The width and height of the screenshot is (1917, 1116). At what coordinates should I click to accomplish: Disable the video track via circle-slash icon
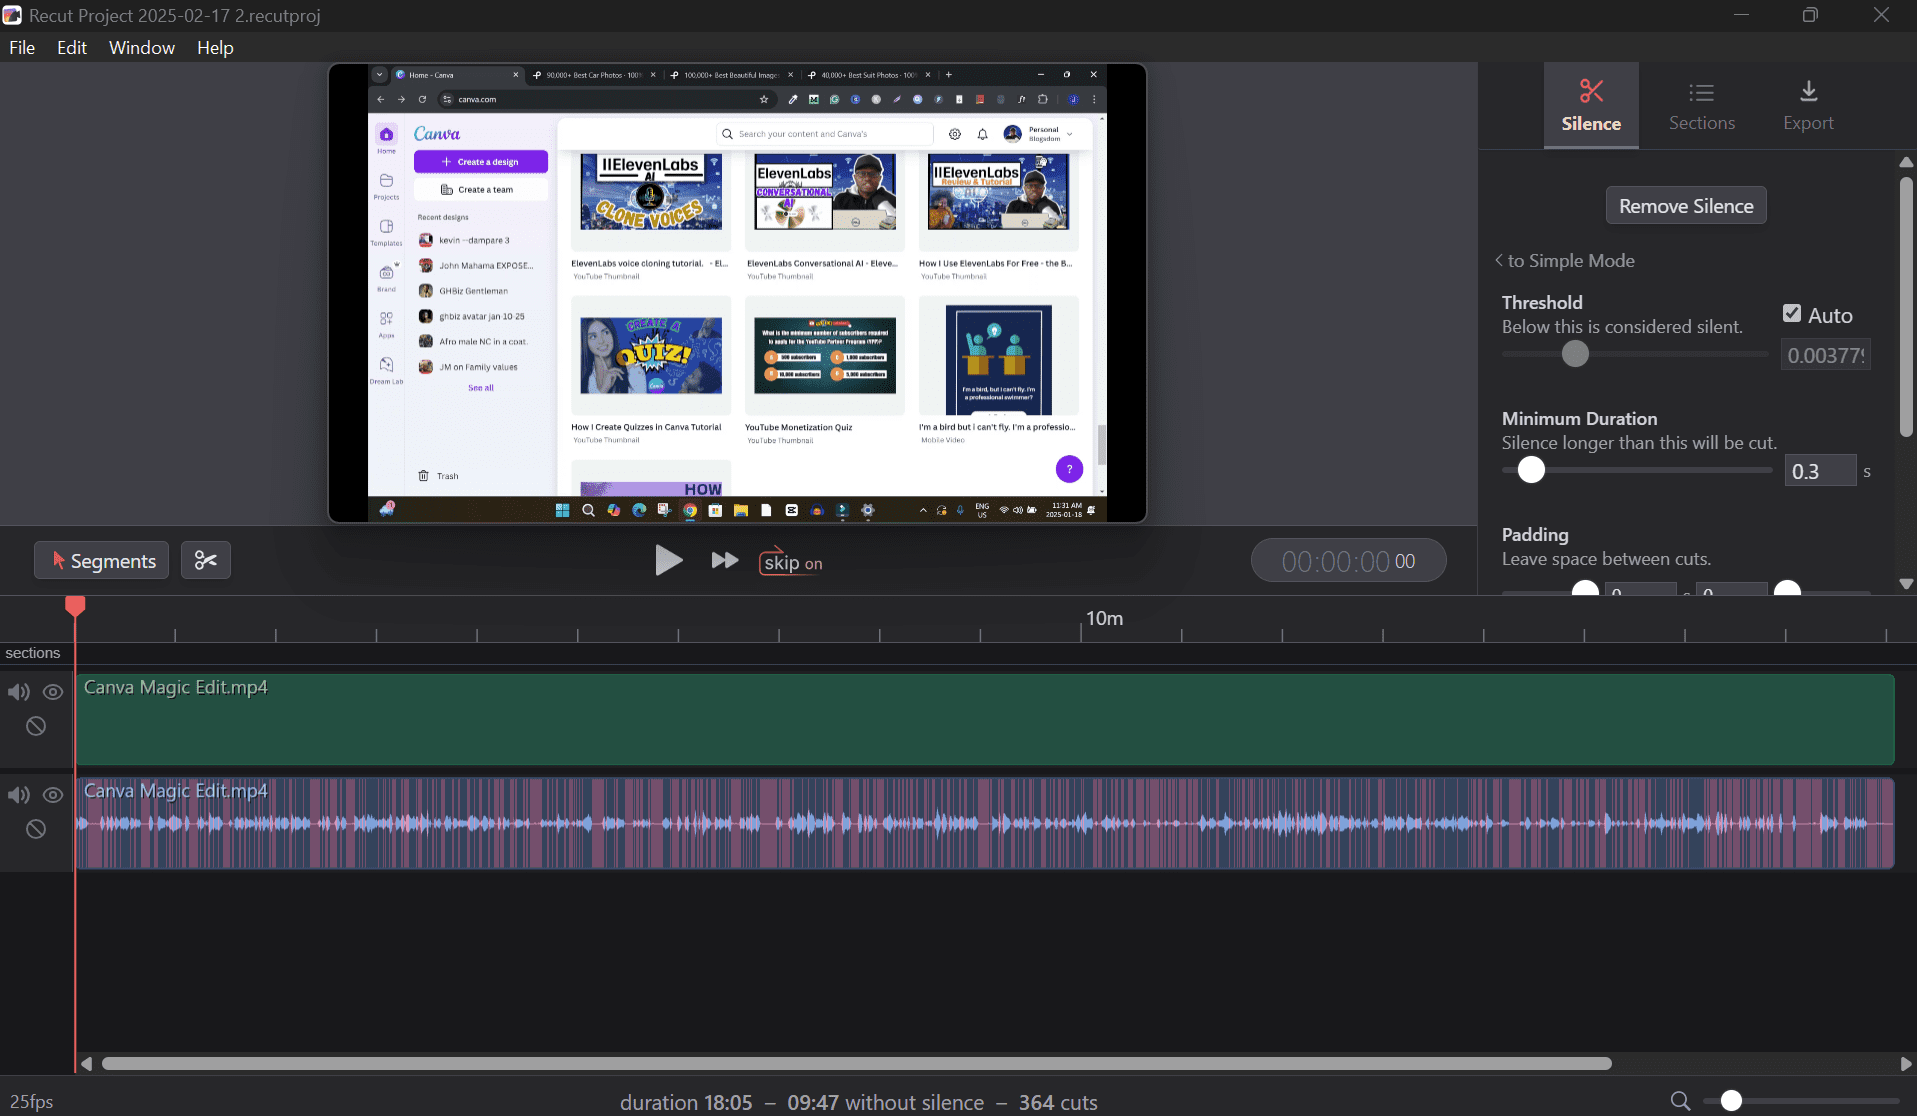click(36, 726)
